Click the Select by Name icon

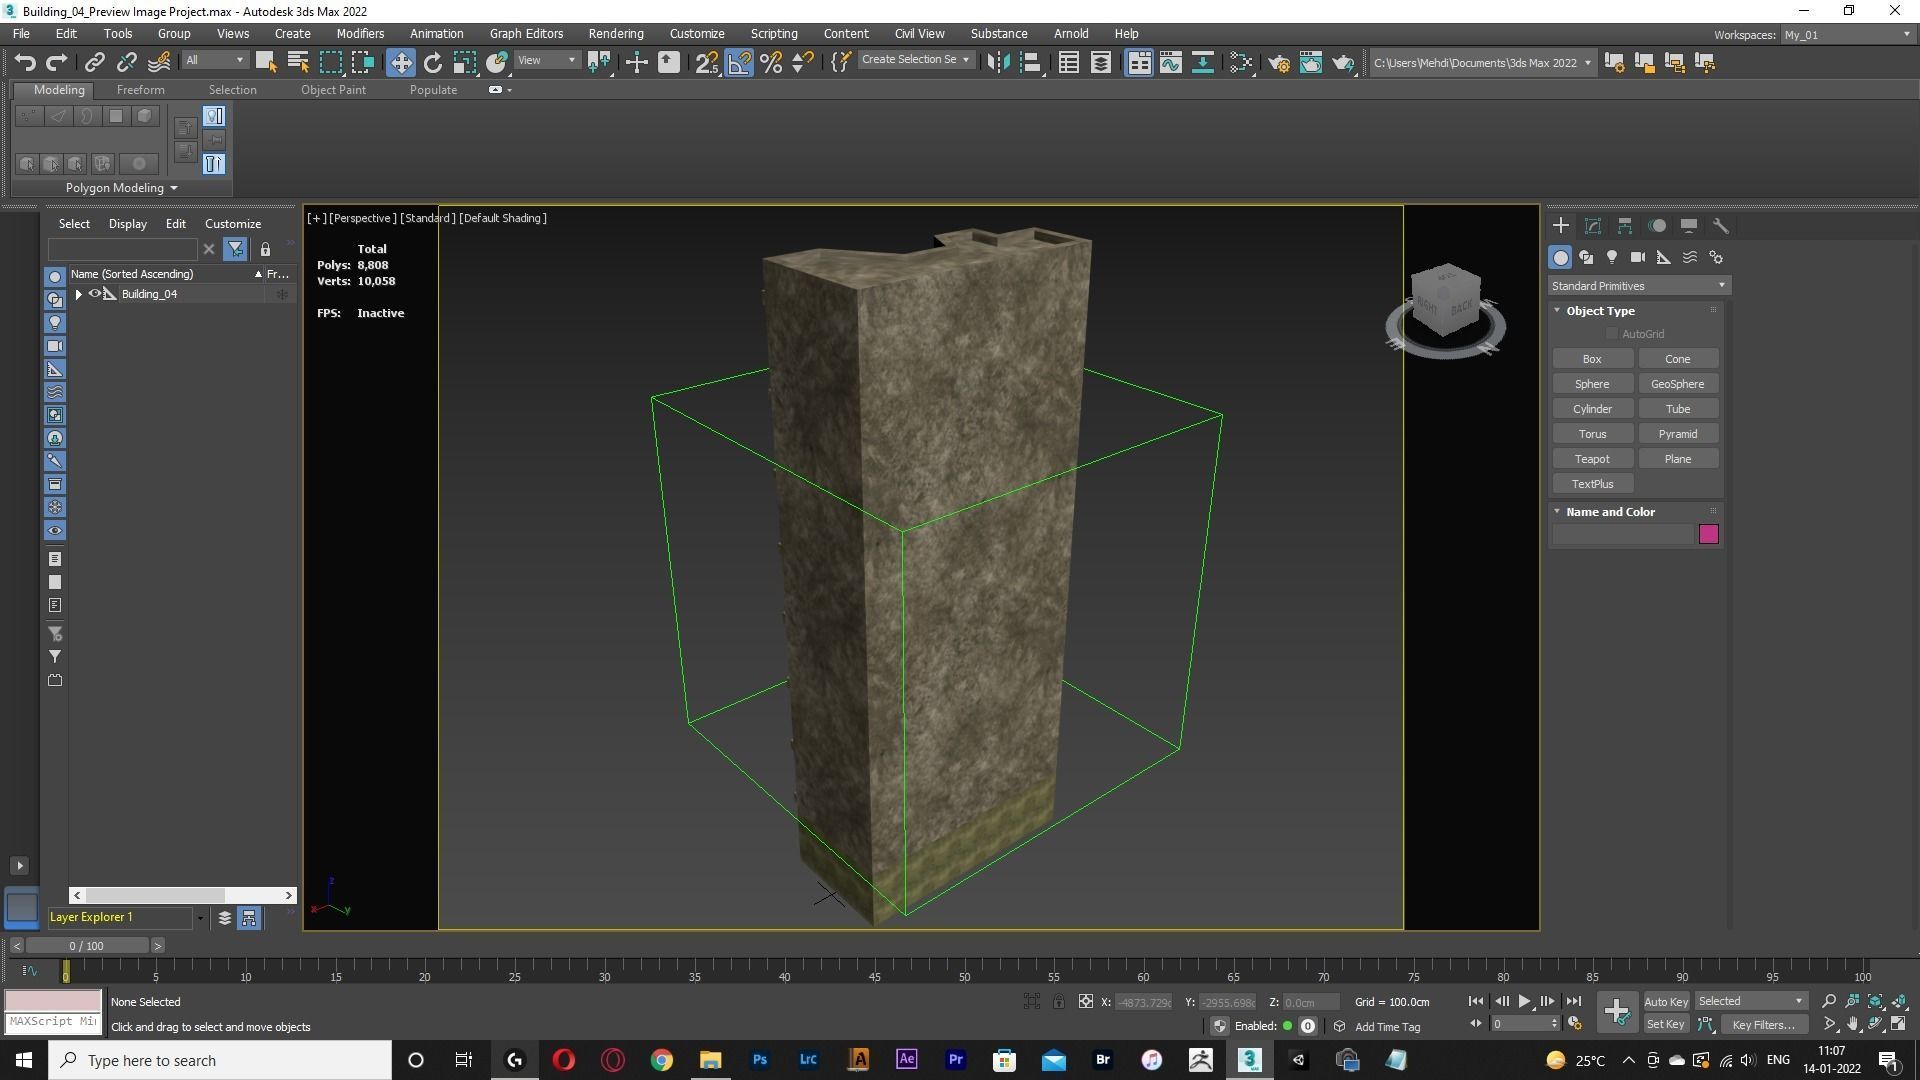tap(297, 62)
